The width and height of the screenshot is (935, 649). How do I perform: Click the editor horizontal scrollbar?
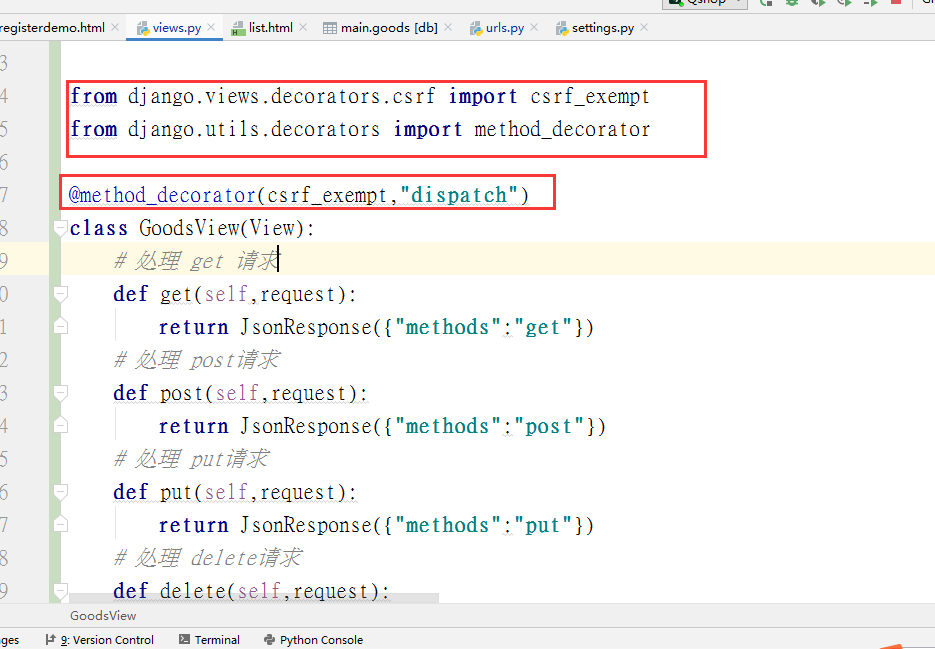point(254,598)
